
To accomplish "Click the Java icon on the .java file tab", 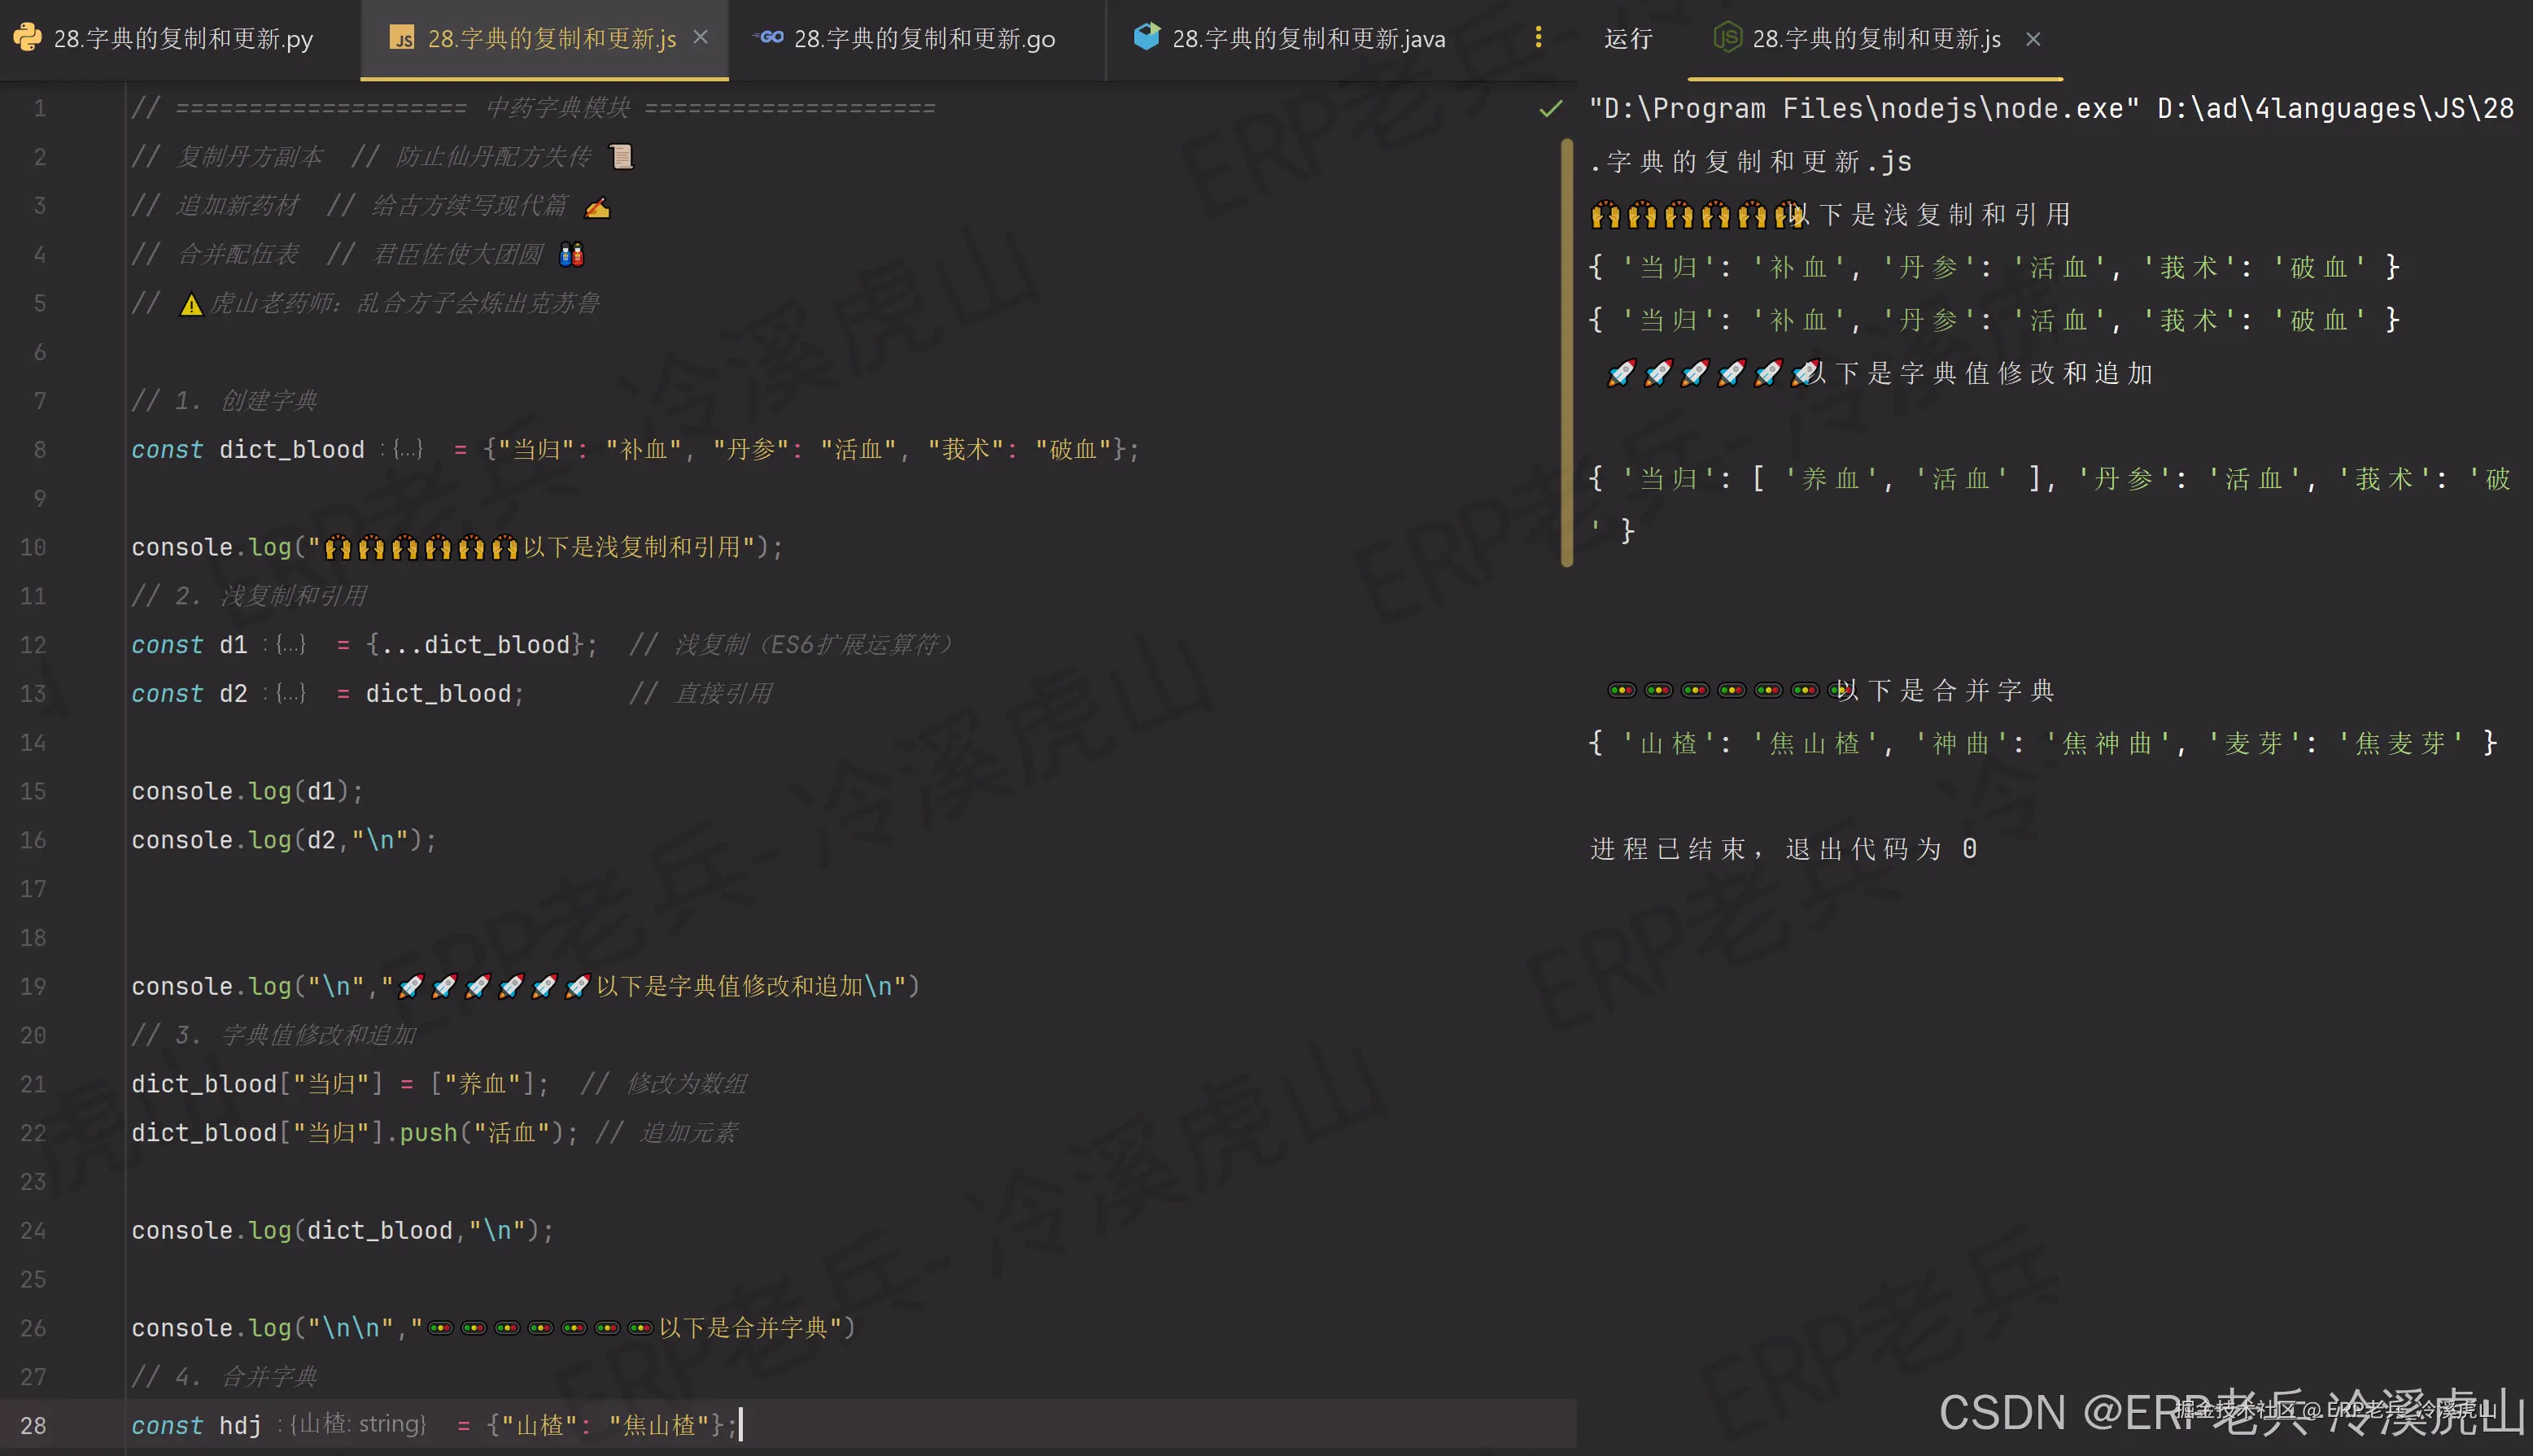I will pos(1147,37).
